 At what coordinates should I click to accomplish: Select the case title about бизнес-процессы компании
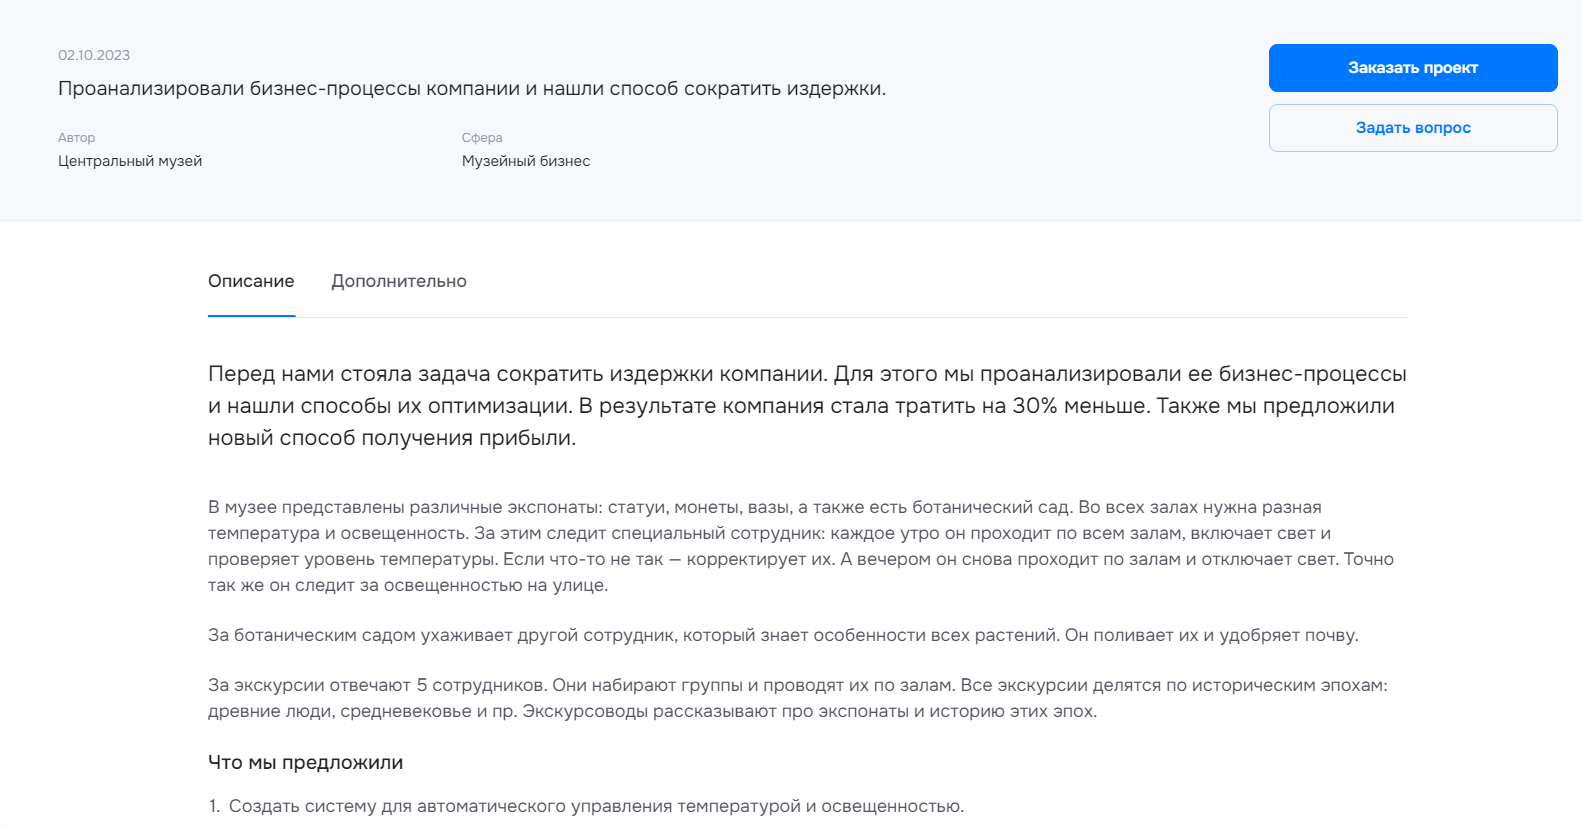pyautogui.click(x=472, y=88)
